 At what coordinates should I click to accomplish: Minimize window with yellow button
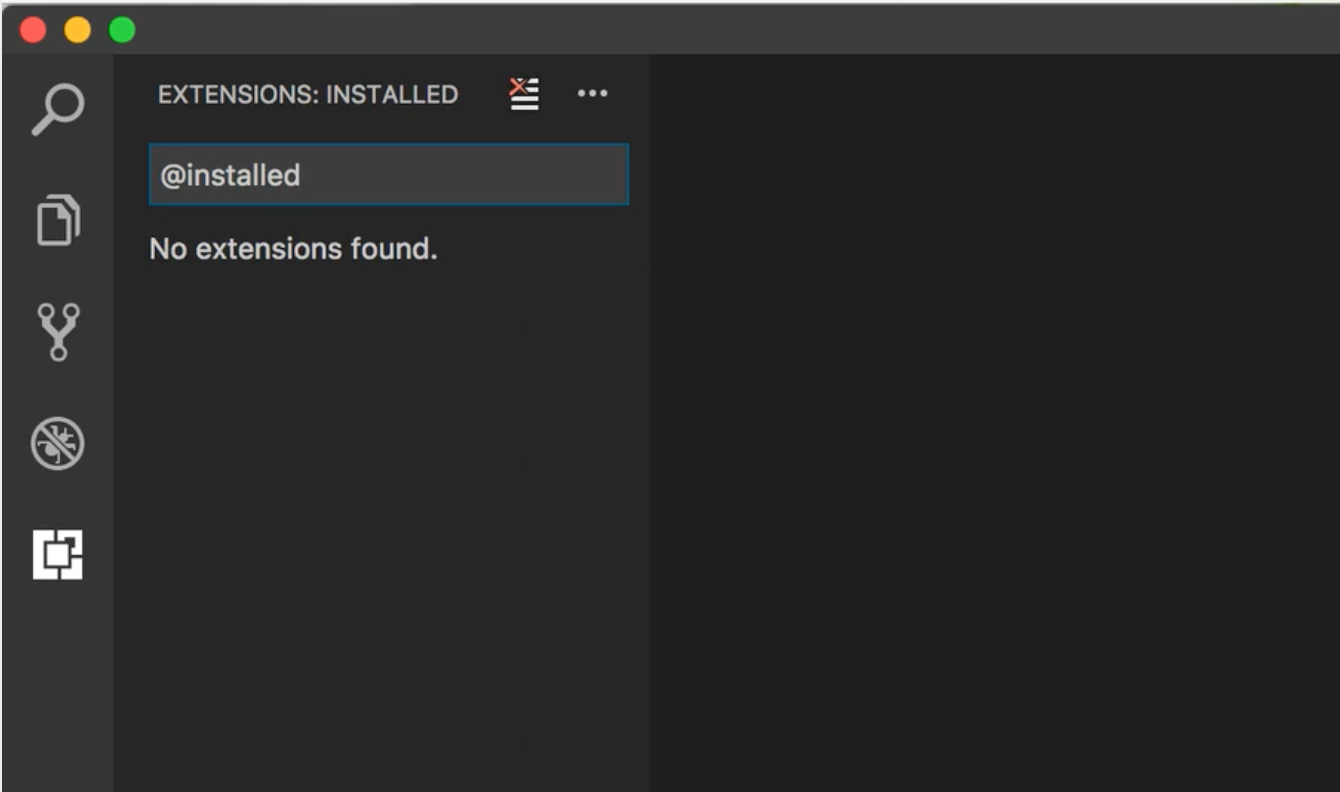coord(78,30)
